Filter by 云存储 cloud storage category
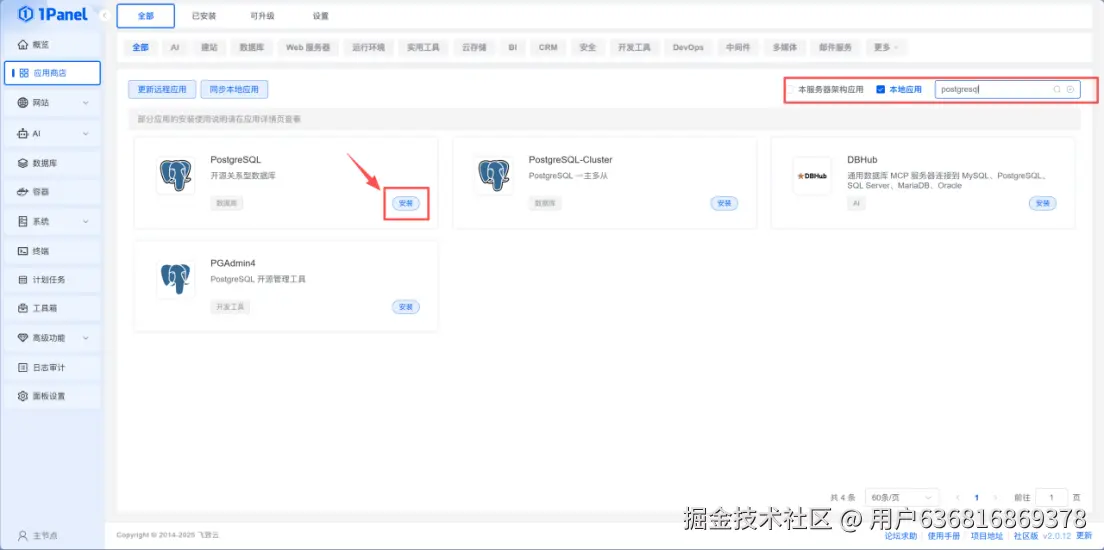Image resolution: width=1104 pixels, height=550 pixels. [x=474, y=47]
